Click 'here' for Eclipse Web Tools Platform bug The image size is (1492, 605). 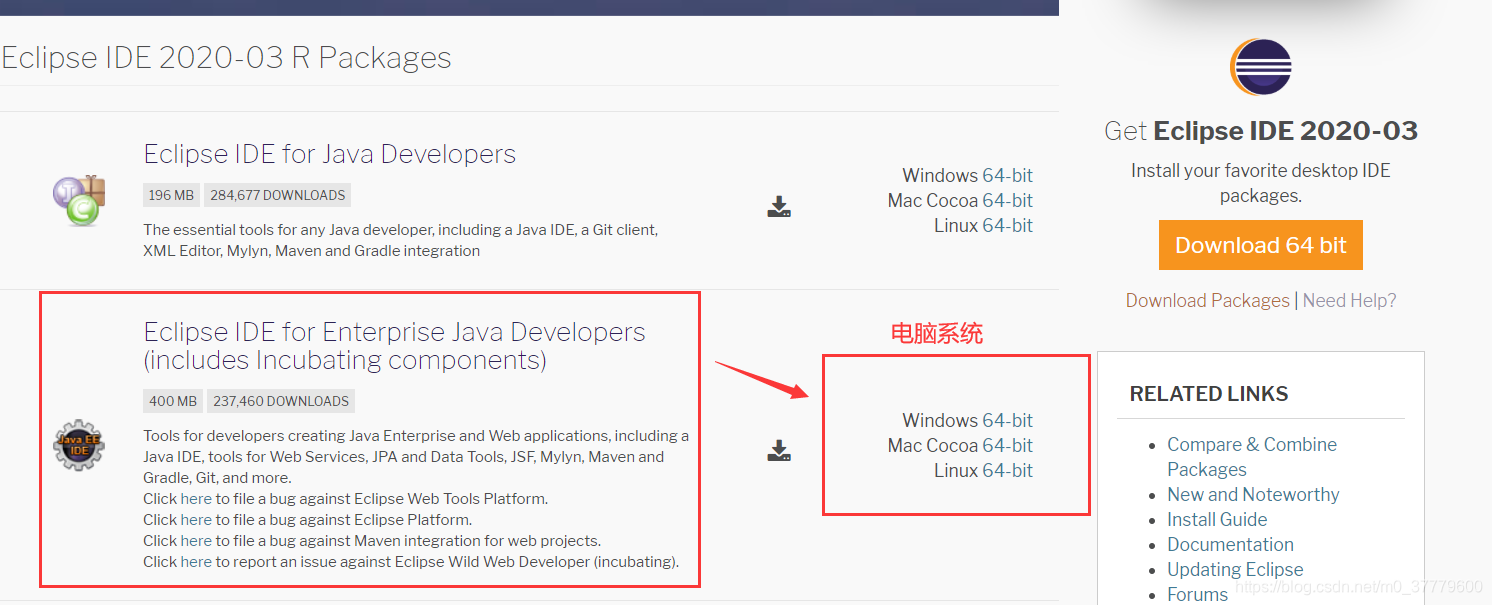pyautogui.click(x=196, y=498)
